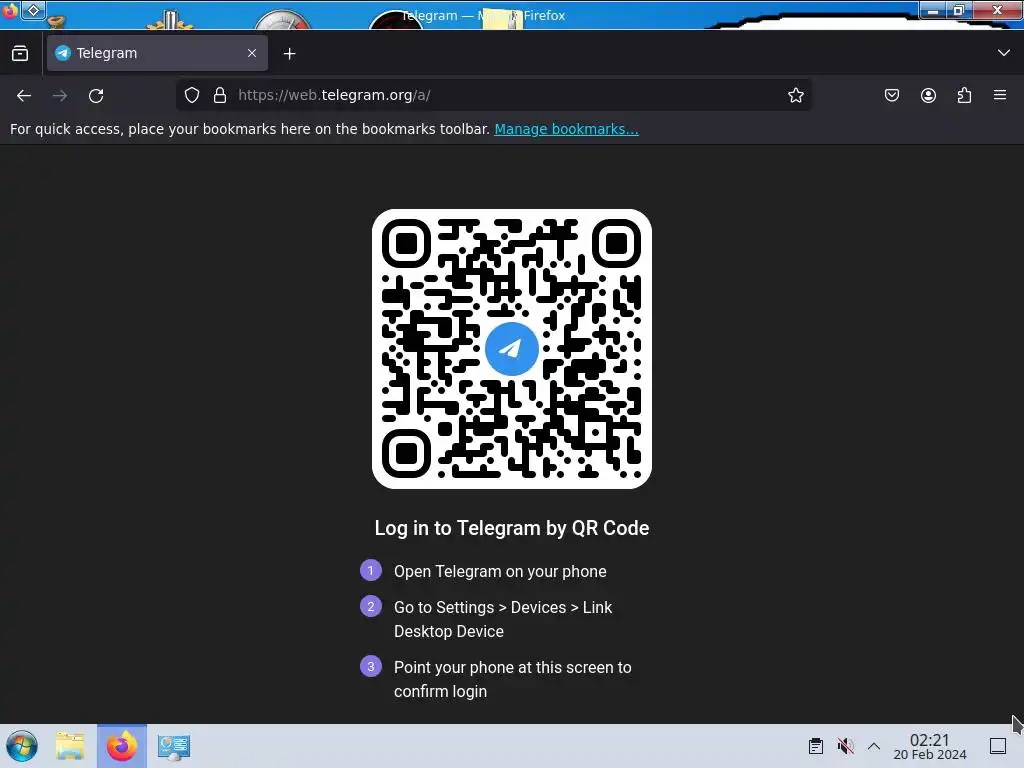Open the Save to Pocket icon
Screen dimensions: 1024x768
coord(891,95)
